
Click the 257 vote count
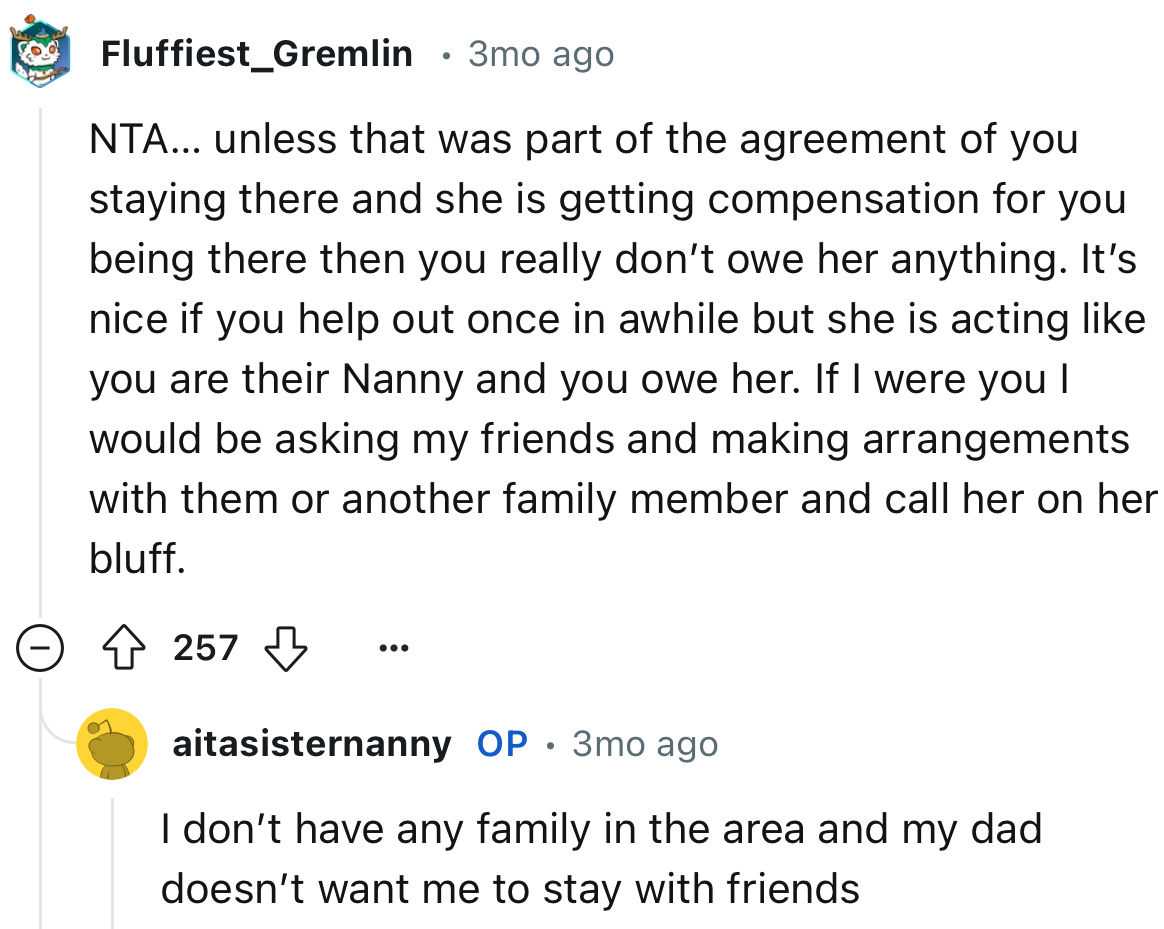pos(205,648)
